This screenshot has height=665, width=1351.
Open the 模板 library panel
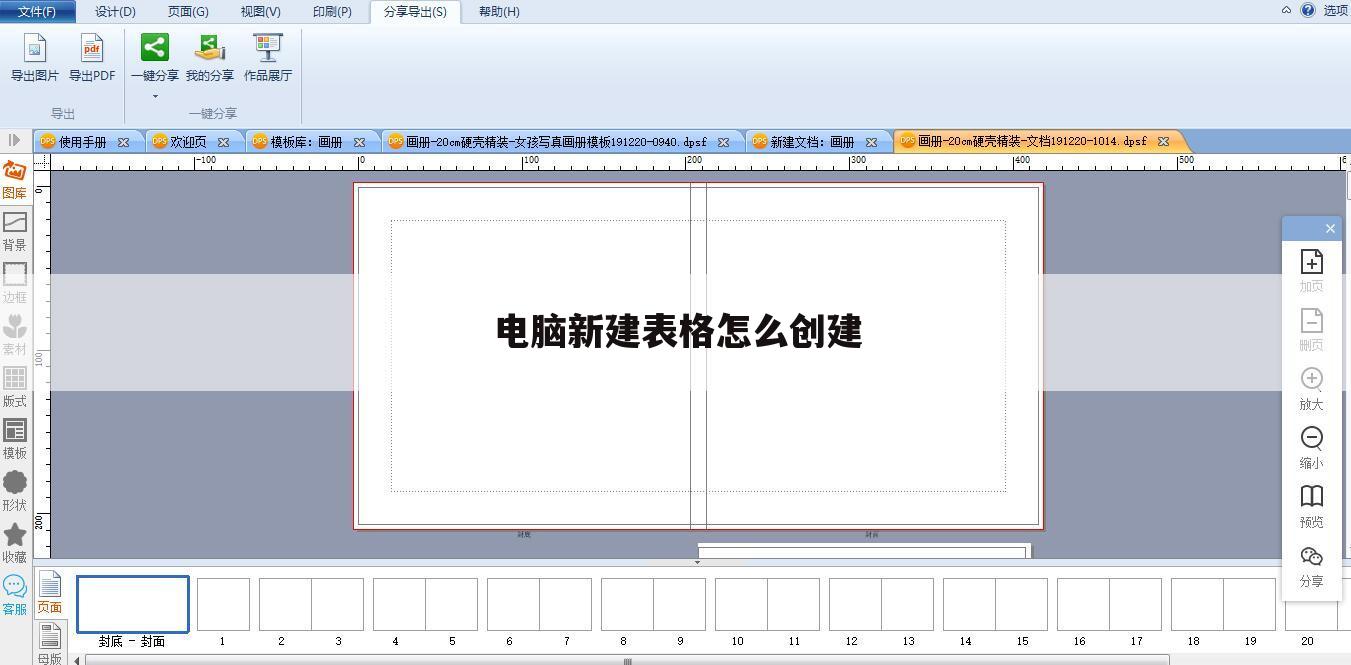[15, 438]
